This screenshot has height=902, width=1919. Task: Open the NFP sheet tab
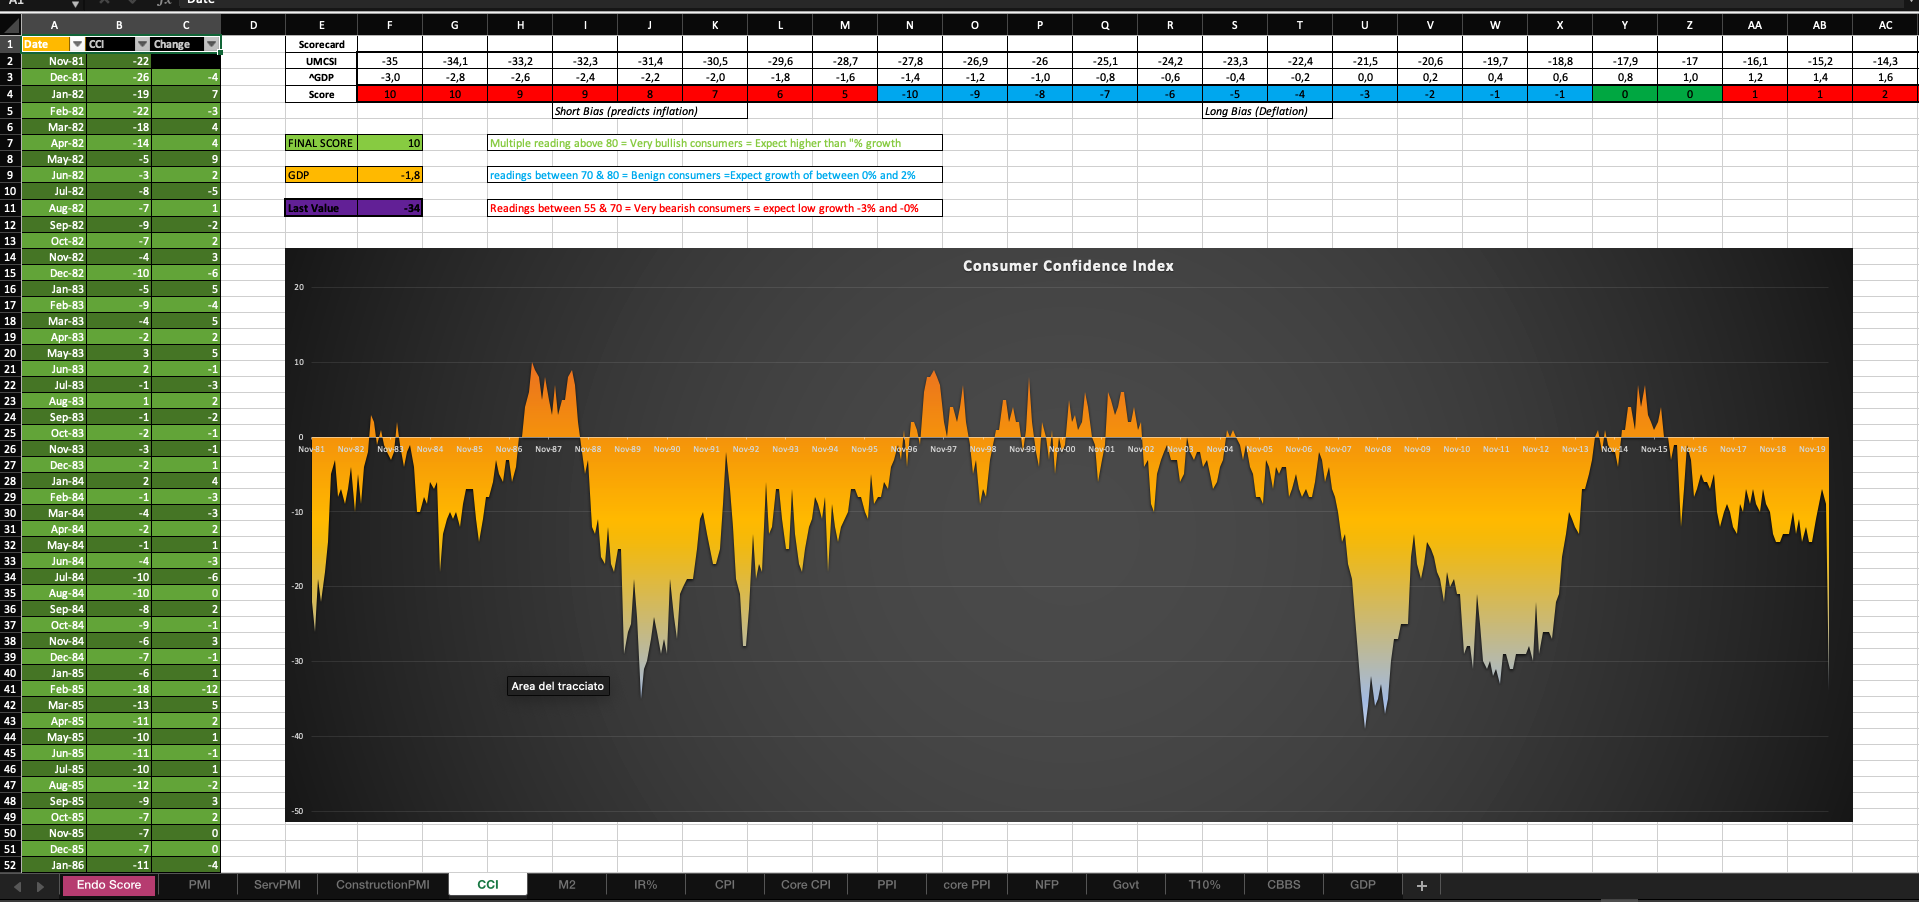click(x=1047, y=885)
